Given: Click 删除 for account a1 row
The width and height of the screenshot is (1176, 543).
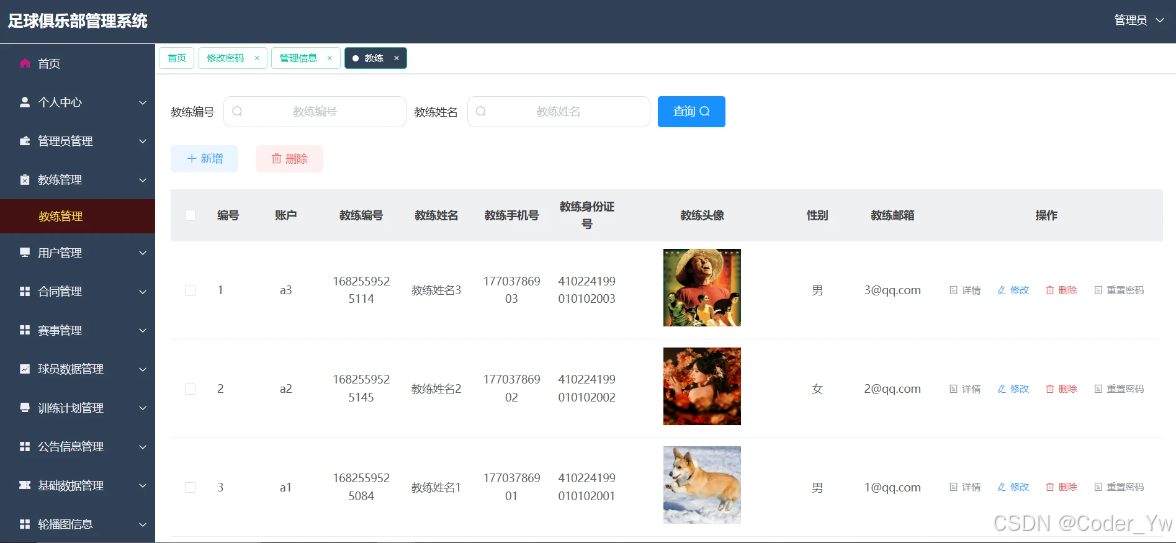Looking at the screenshot, I should 1061,488.
